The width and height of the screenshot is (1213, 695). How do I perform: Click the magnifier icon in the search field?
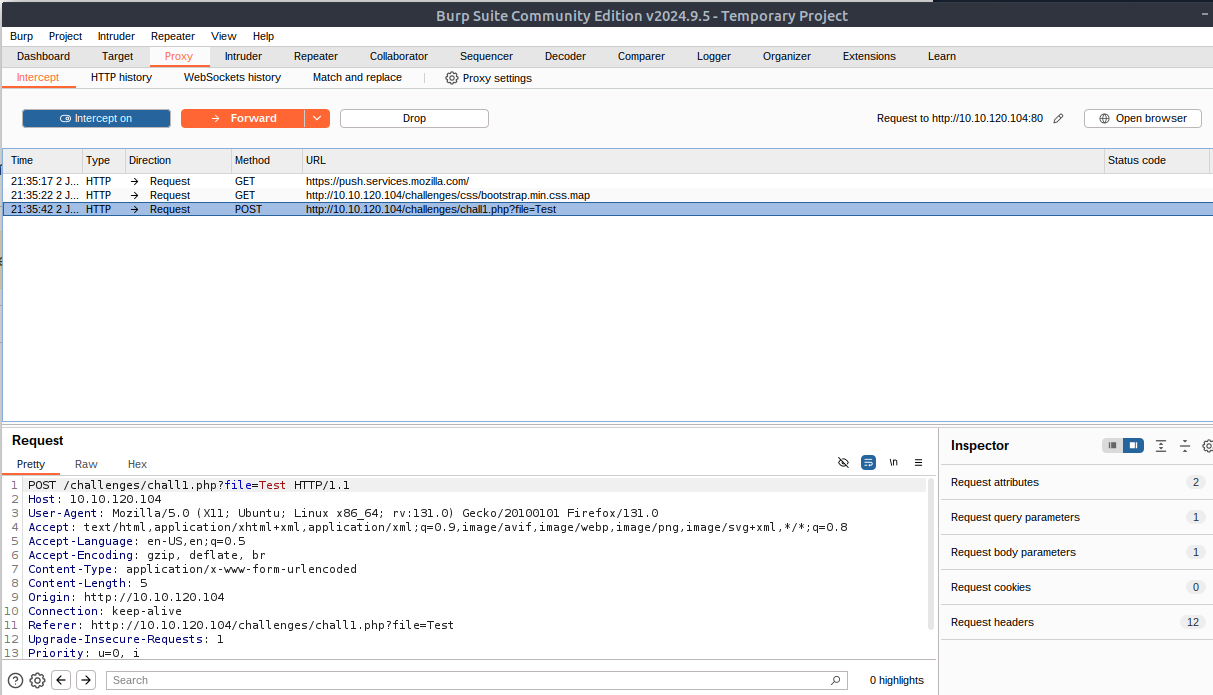[x=836, y=680]
